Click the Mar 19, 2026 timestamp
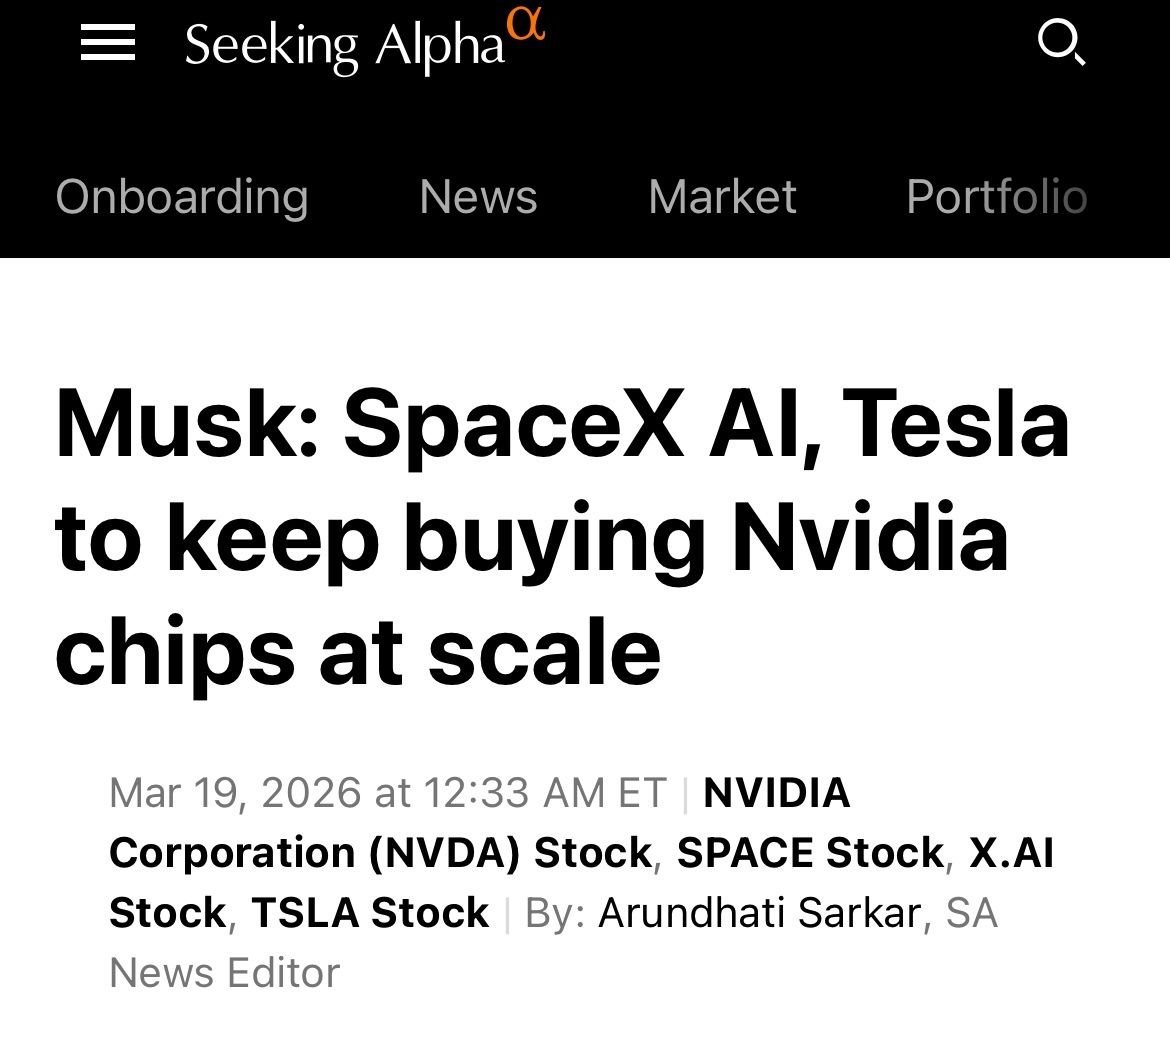This screenshot has height=1051, width=1170. pyautogui.click(x=387, y=793)
